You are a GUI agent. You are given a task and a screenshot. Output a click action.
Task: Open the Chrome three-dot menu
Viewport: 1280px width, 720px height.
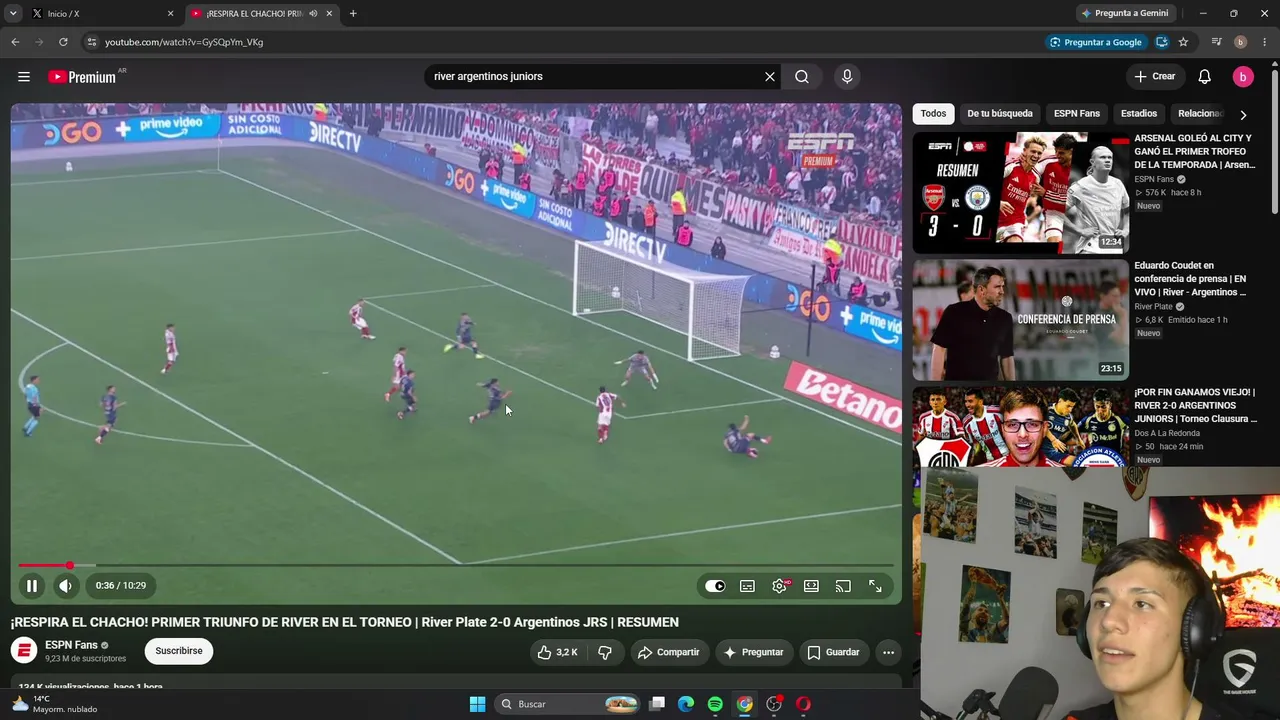tap(1264, 42)
